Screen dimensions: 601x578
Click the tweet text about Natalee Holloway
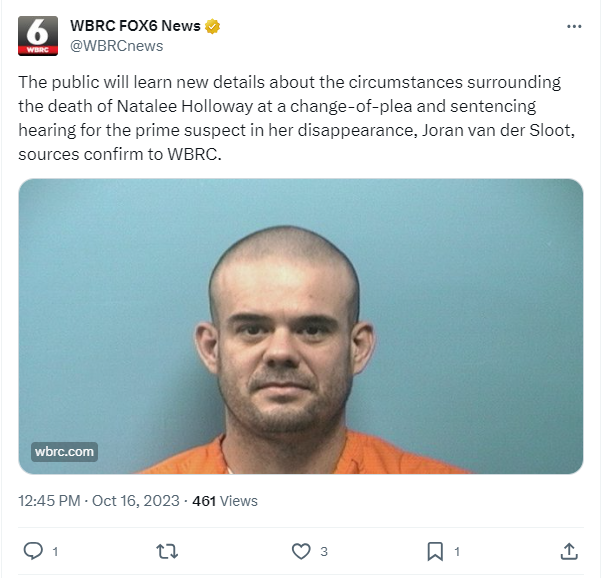pyautogui.click(x=297, y=118)
